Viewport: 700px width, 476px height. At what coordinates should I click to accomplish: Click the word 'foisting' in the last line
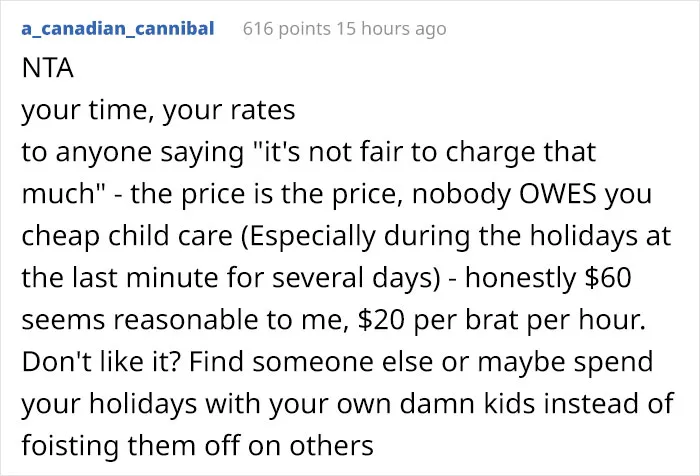click(x=70, y=446)
